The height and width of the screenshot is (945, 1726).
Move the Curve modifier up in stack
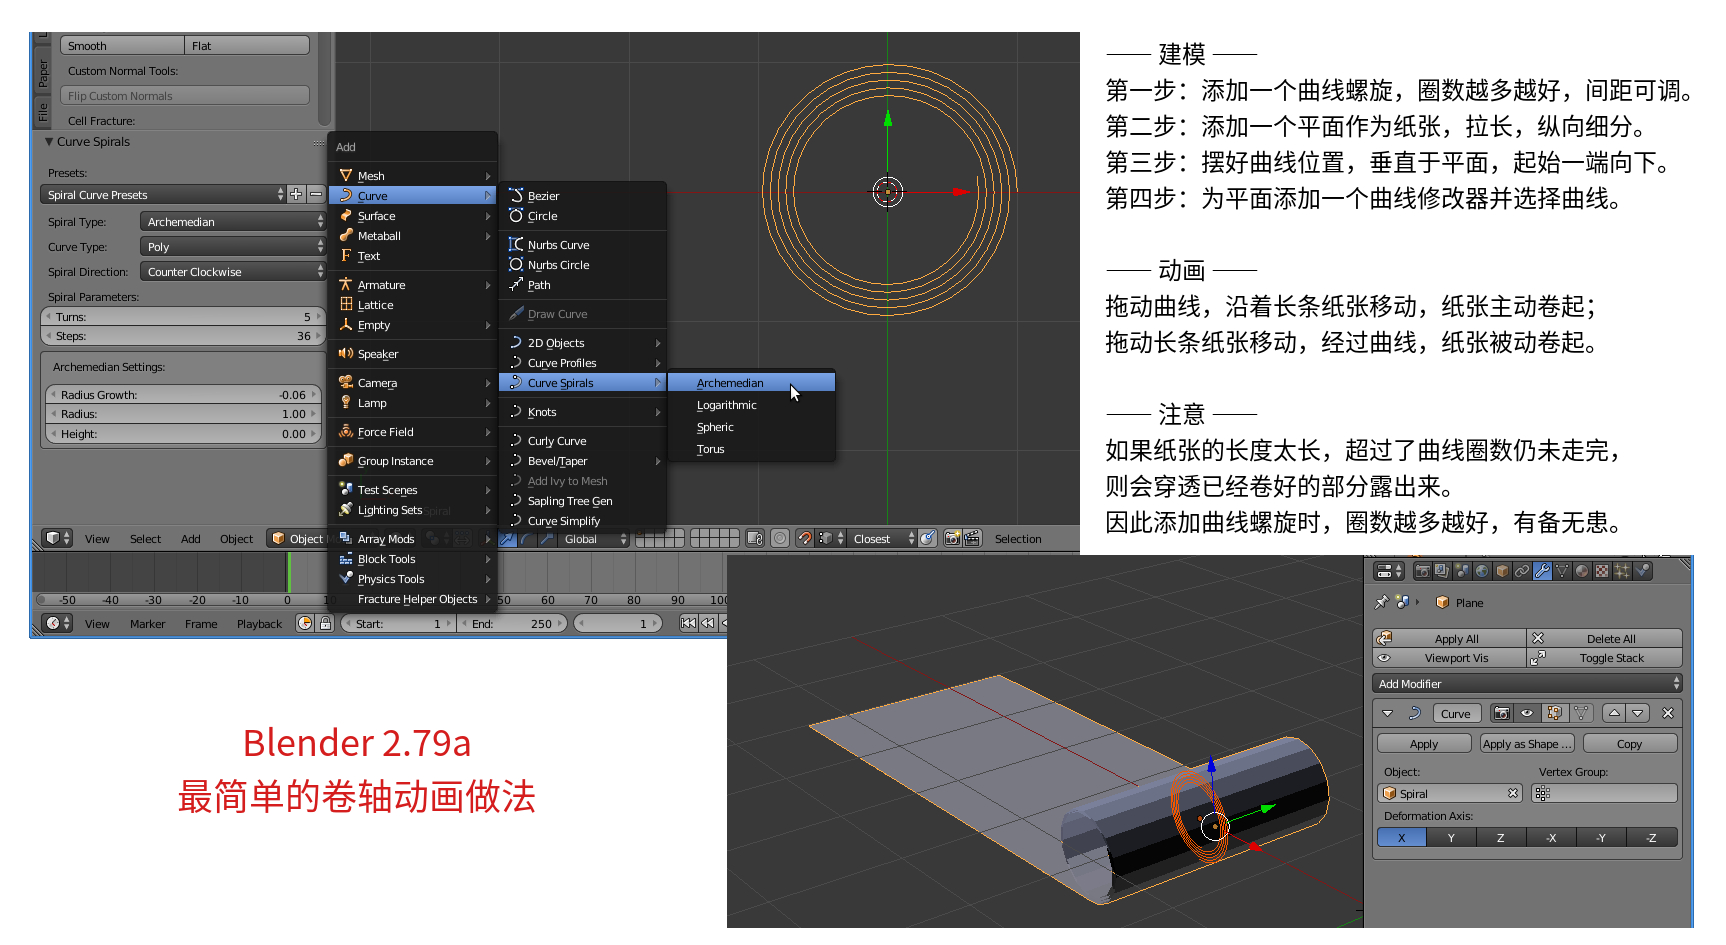1614,713
